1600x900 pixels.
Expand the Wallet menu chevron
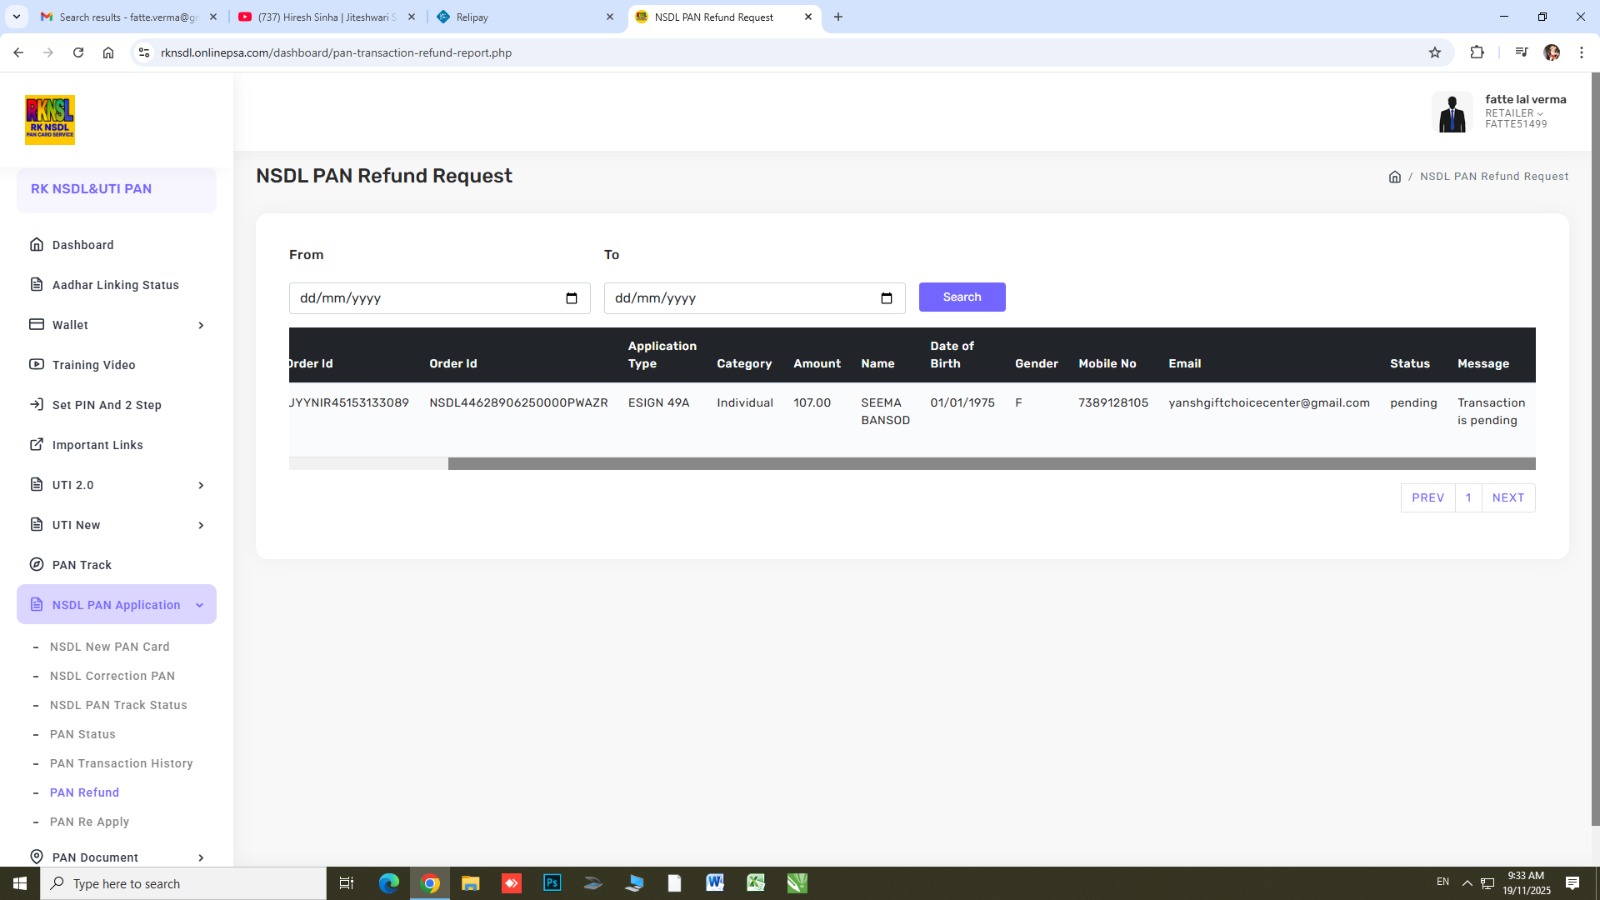point(201,325)
